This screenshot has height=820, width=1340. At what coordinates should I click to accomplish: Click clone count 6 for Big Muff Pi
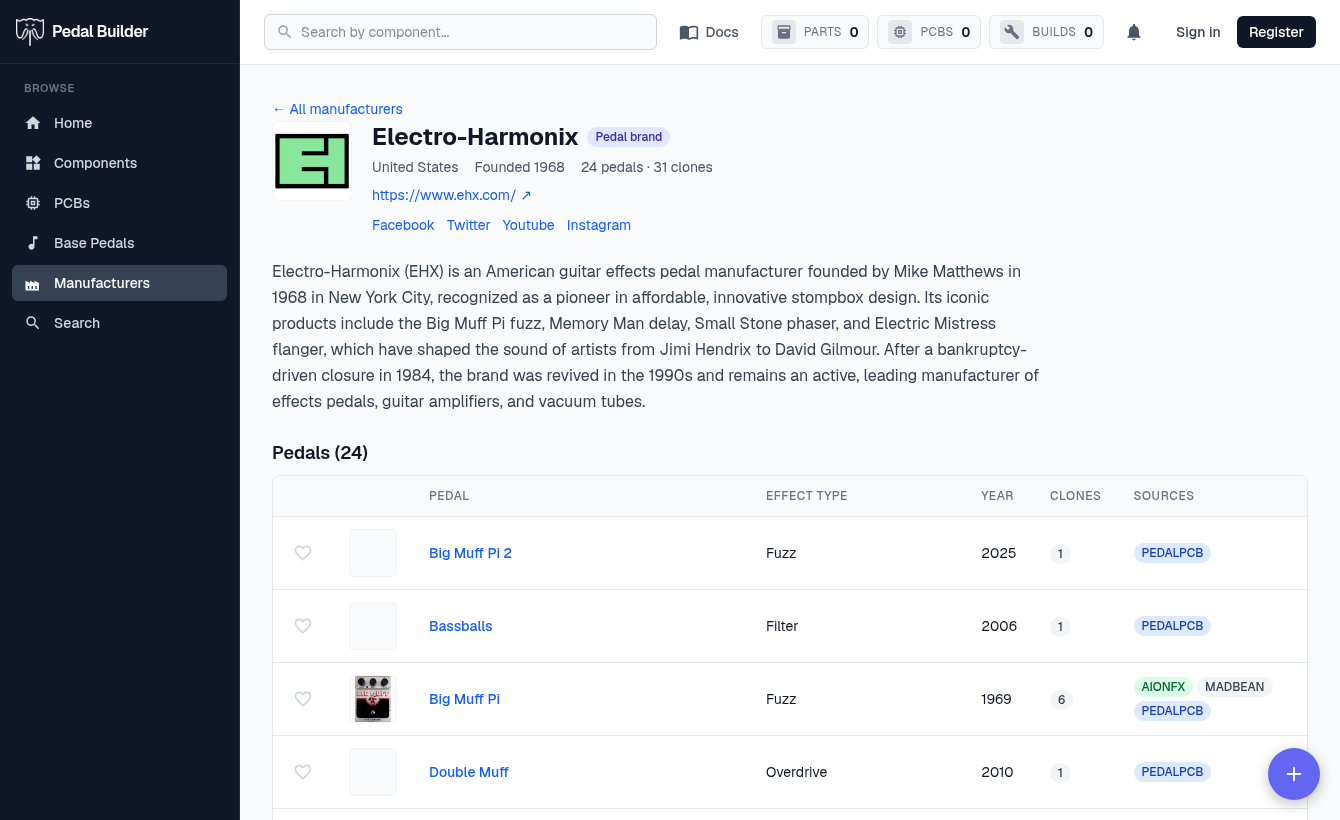[x=1061, y=700]
